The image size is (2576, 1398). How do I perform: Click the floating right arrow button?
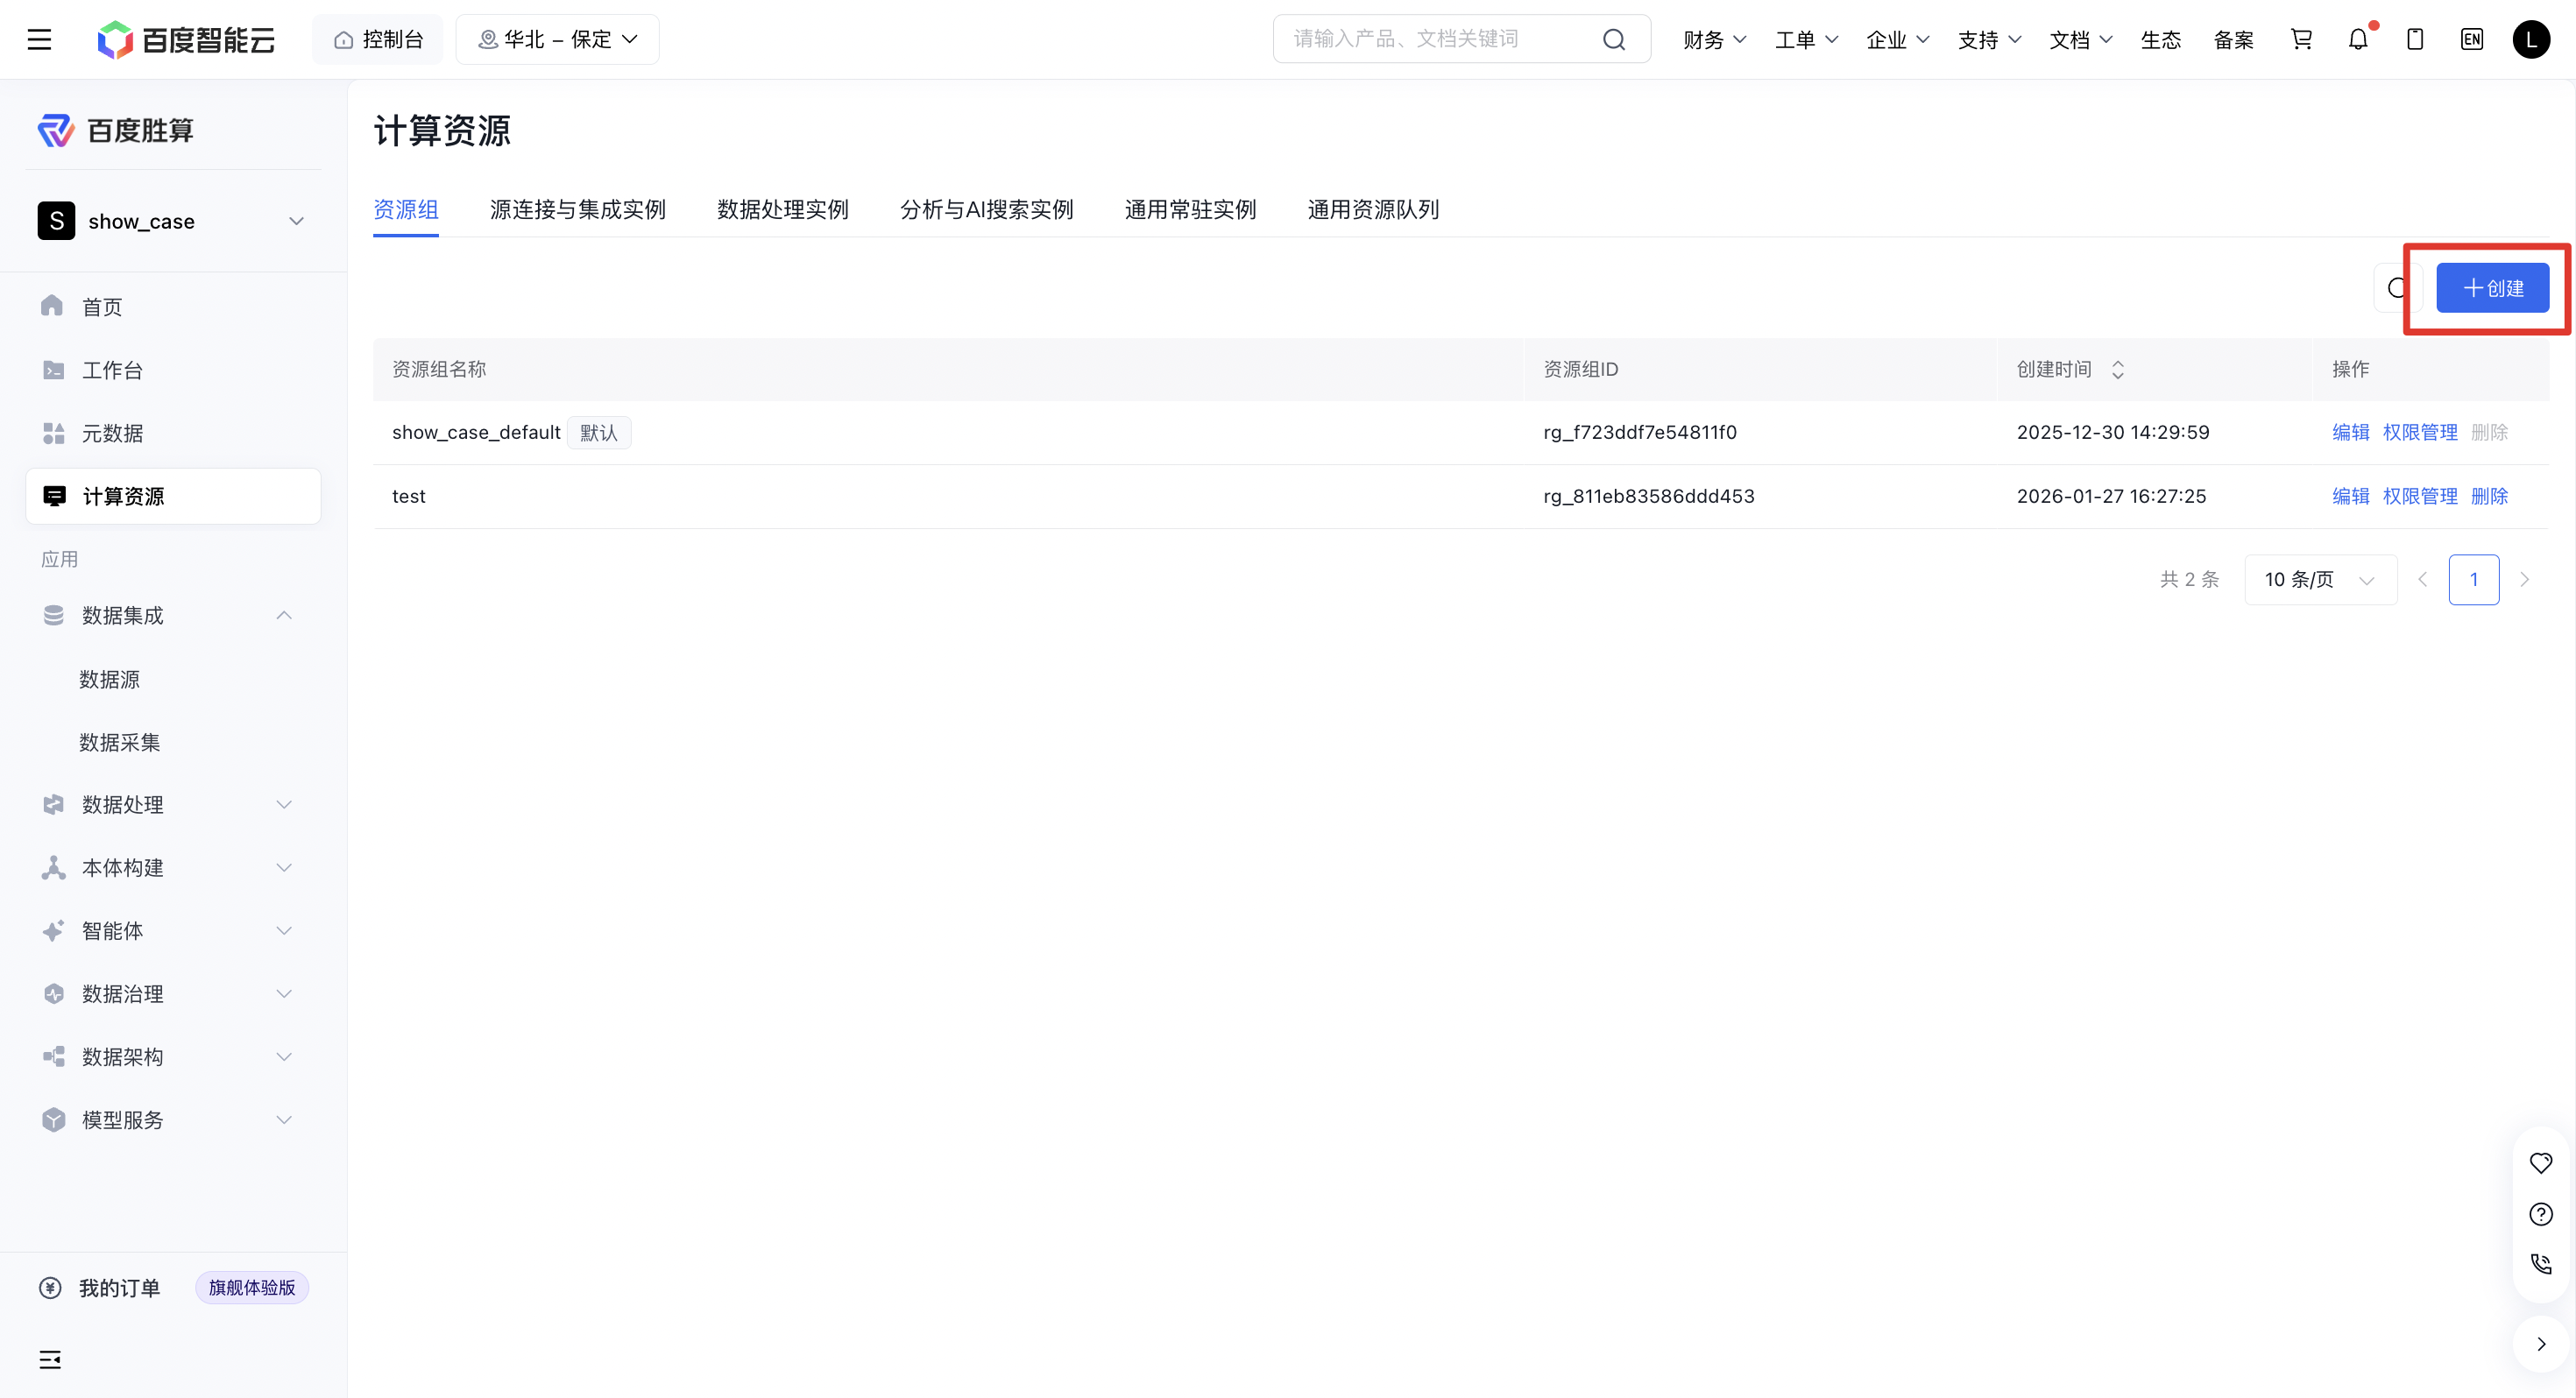click(x=2541, y=1344)
